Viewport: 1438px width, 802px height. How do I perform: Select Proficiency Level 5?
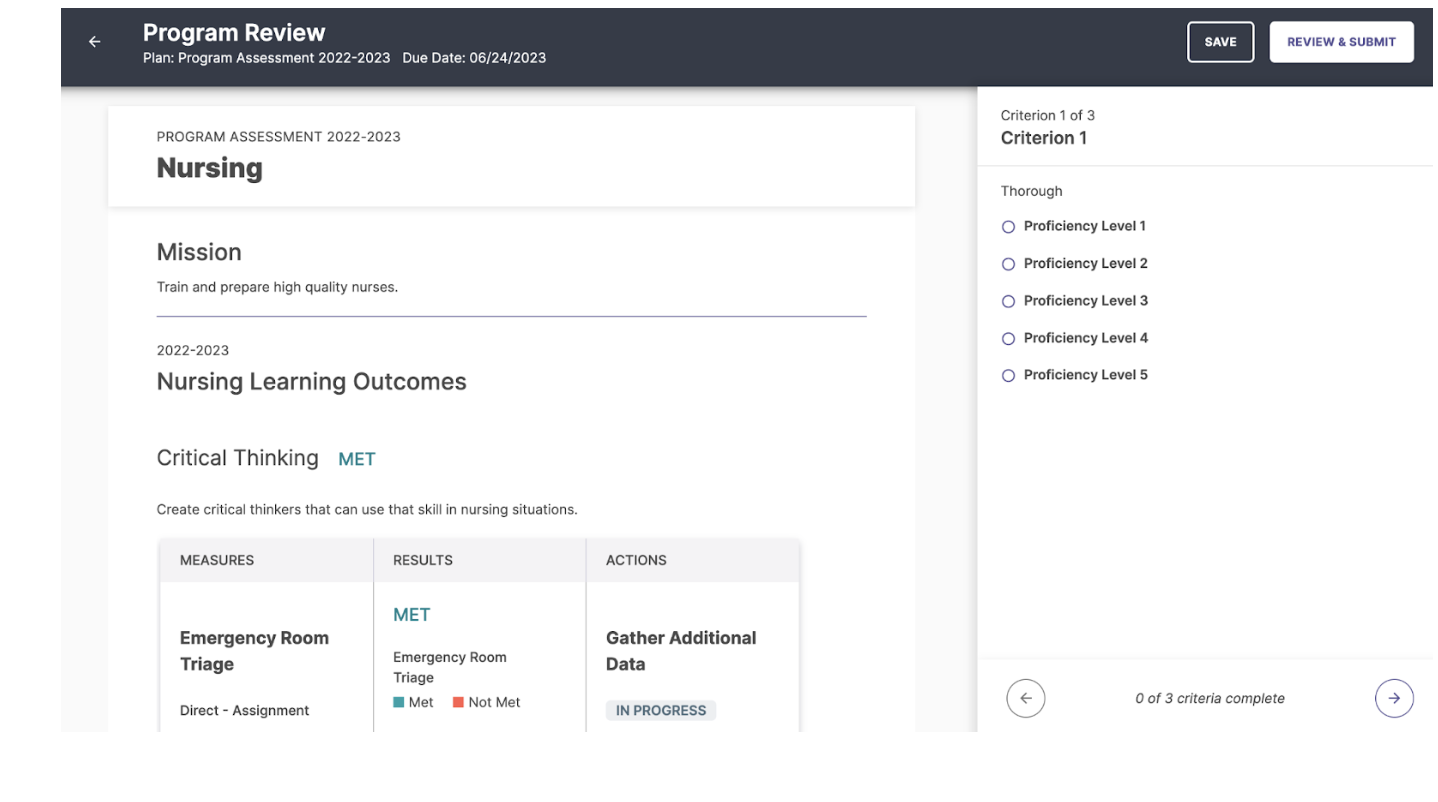tap(1008, 376)
